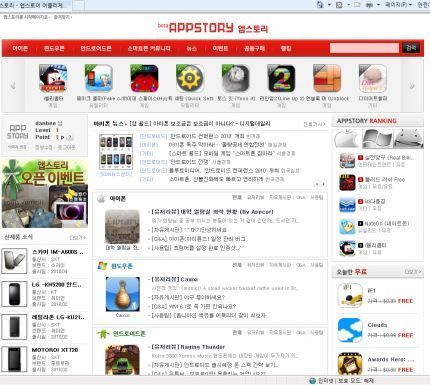430x385 pixels.
Task: Open rank 4 NateOn app icon
Action: [347, 227]
